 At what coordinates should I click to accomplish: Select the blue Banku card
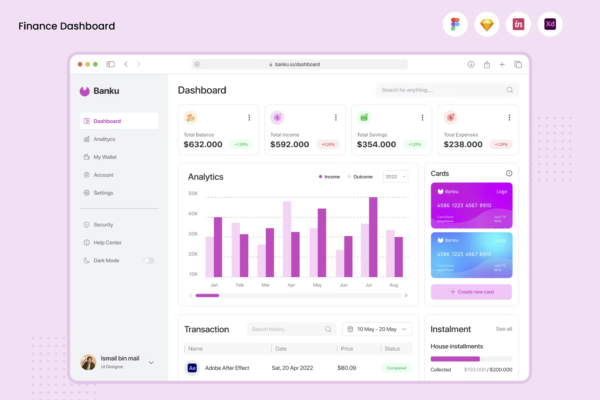[471, 255]
